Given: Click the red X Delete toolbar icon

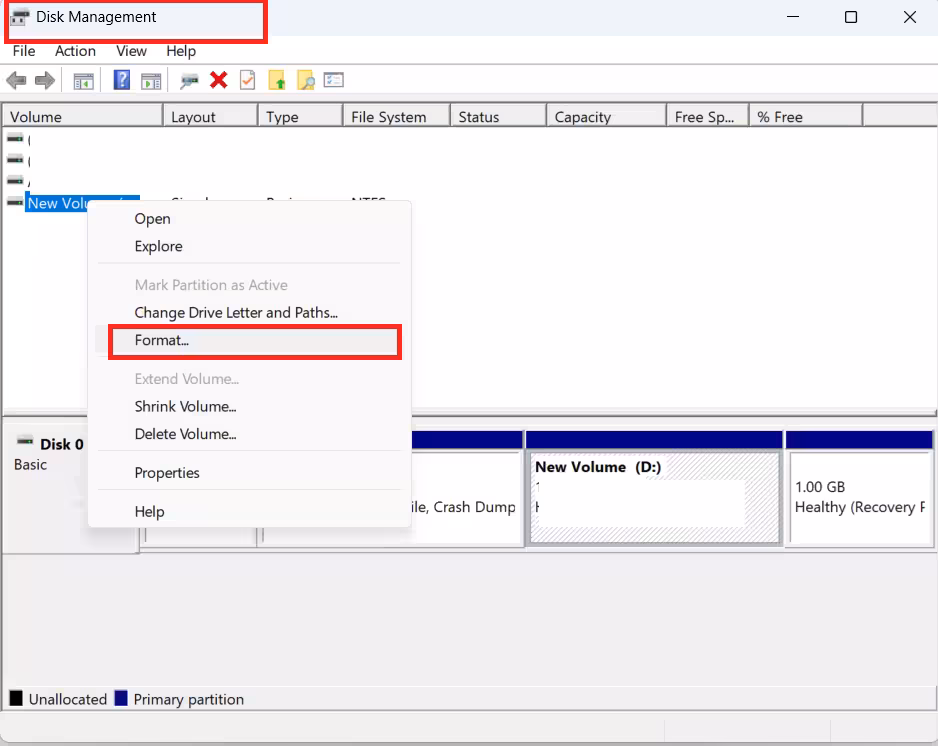Looking at the screenshot, I should [x=218, y=80].
